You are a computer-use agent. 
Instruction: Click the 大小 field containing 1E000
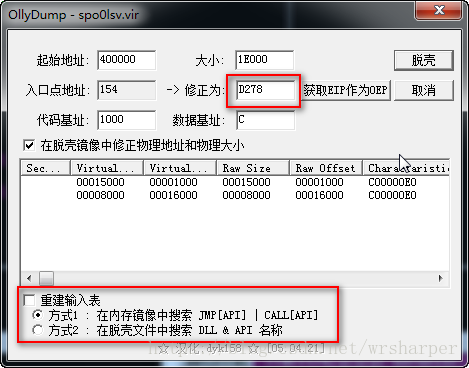click(265, 60)
